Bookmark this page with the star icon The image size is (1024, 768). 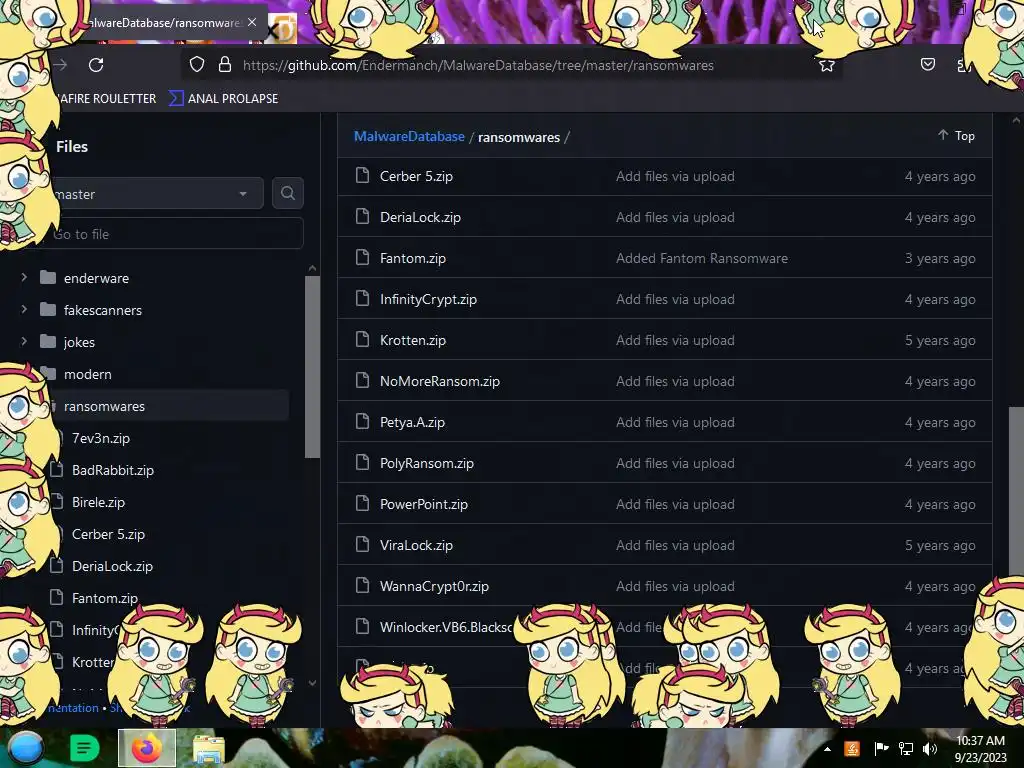click(827, 65)
